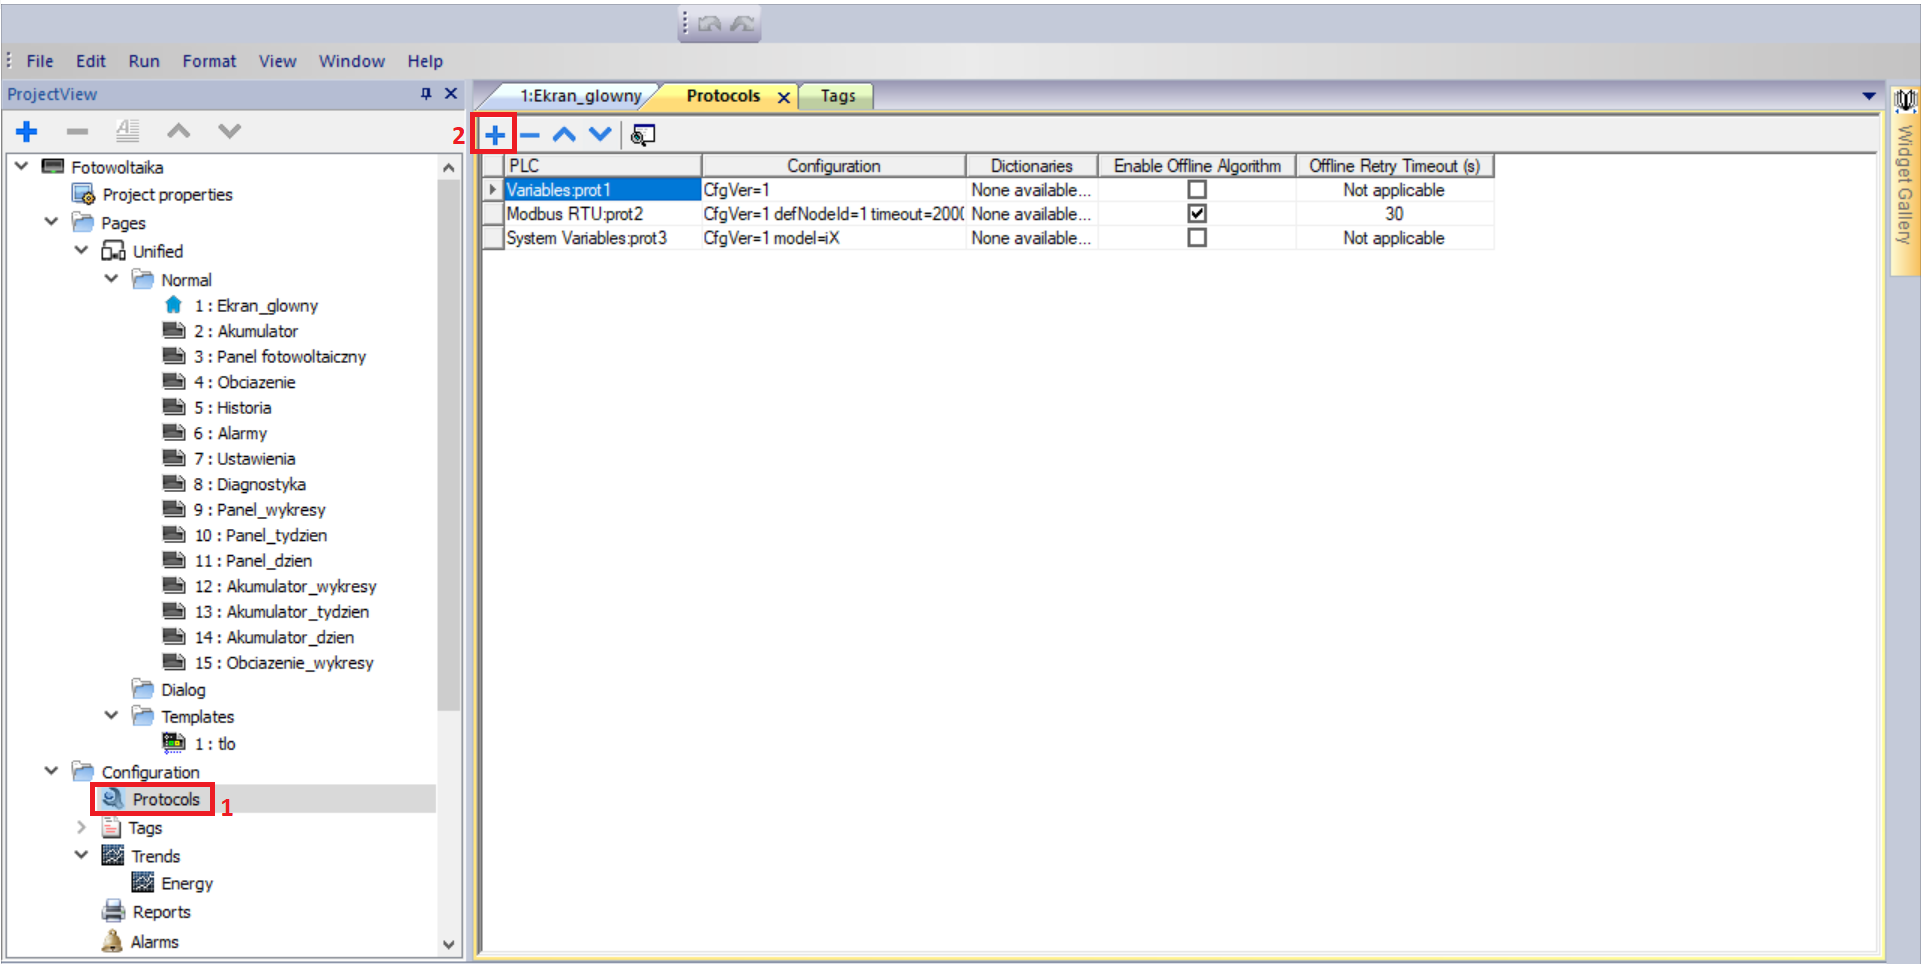Viewport: 1921px width, 964px height.
Task: Move protocol up in Protocols toolbar
Action: pyautogui.click(x=564, y=134)
